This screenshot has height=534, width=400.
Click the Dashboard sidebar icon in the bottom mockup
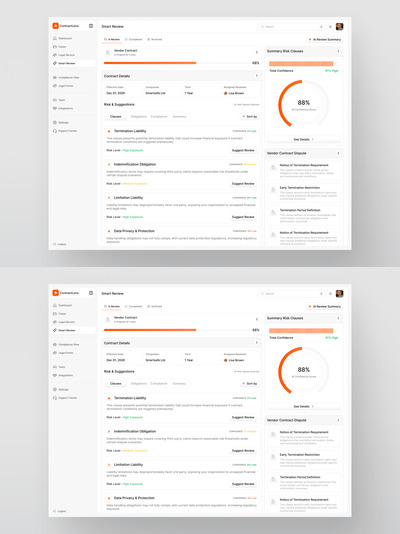click(x=55, y=305)
